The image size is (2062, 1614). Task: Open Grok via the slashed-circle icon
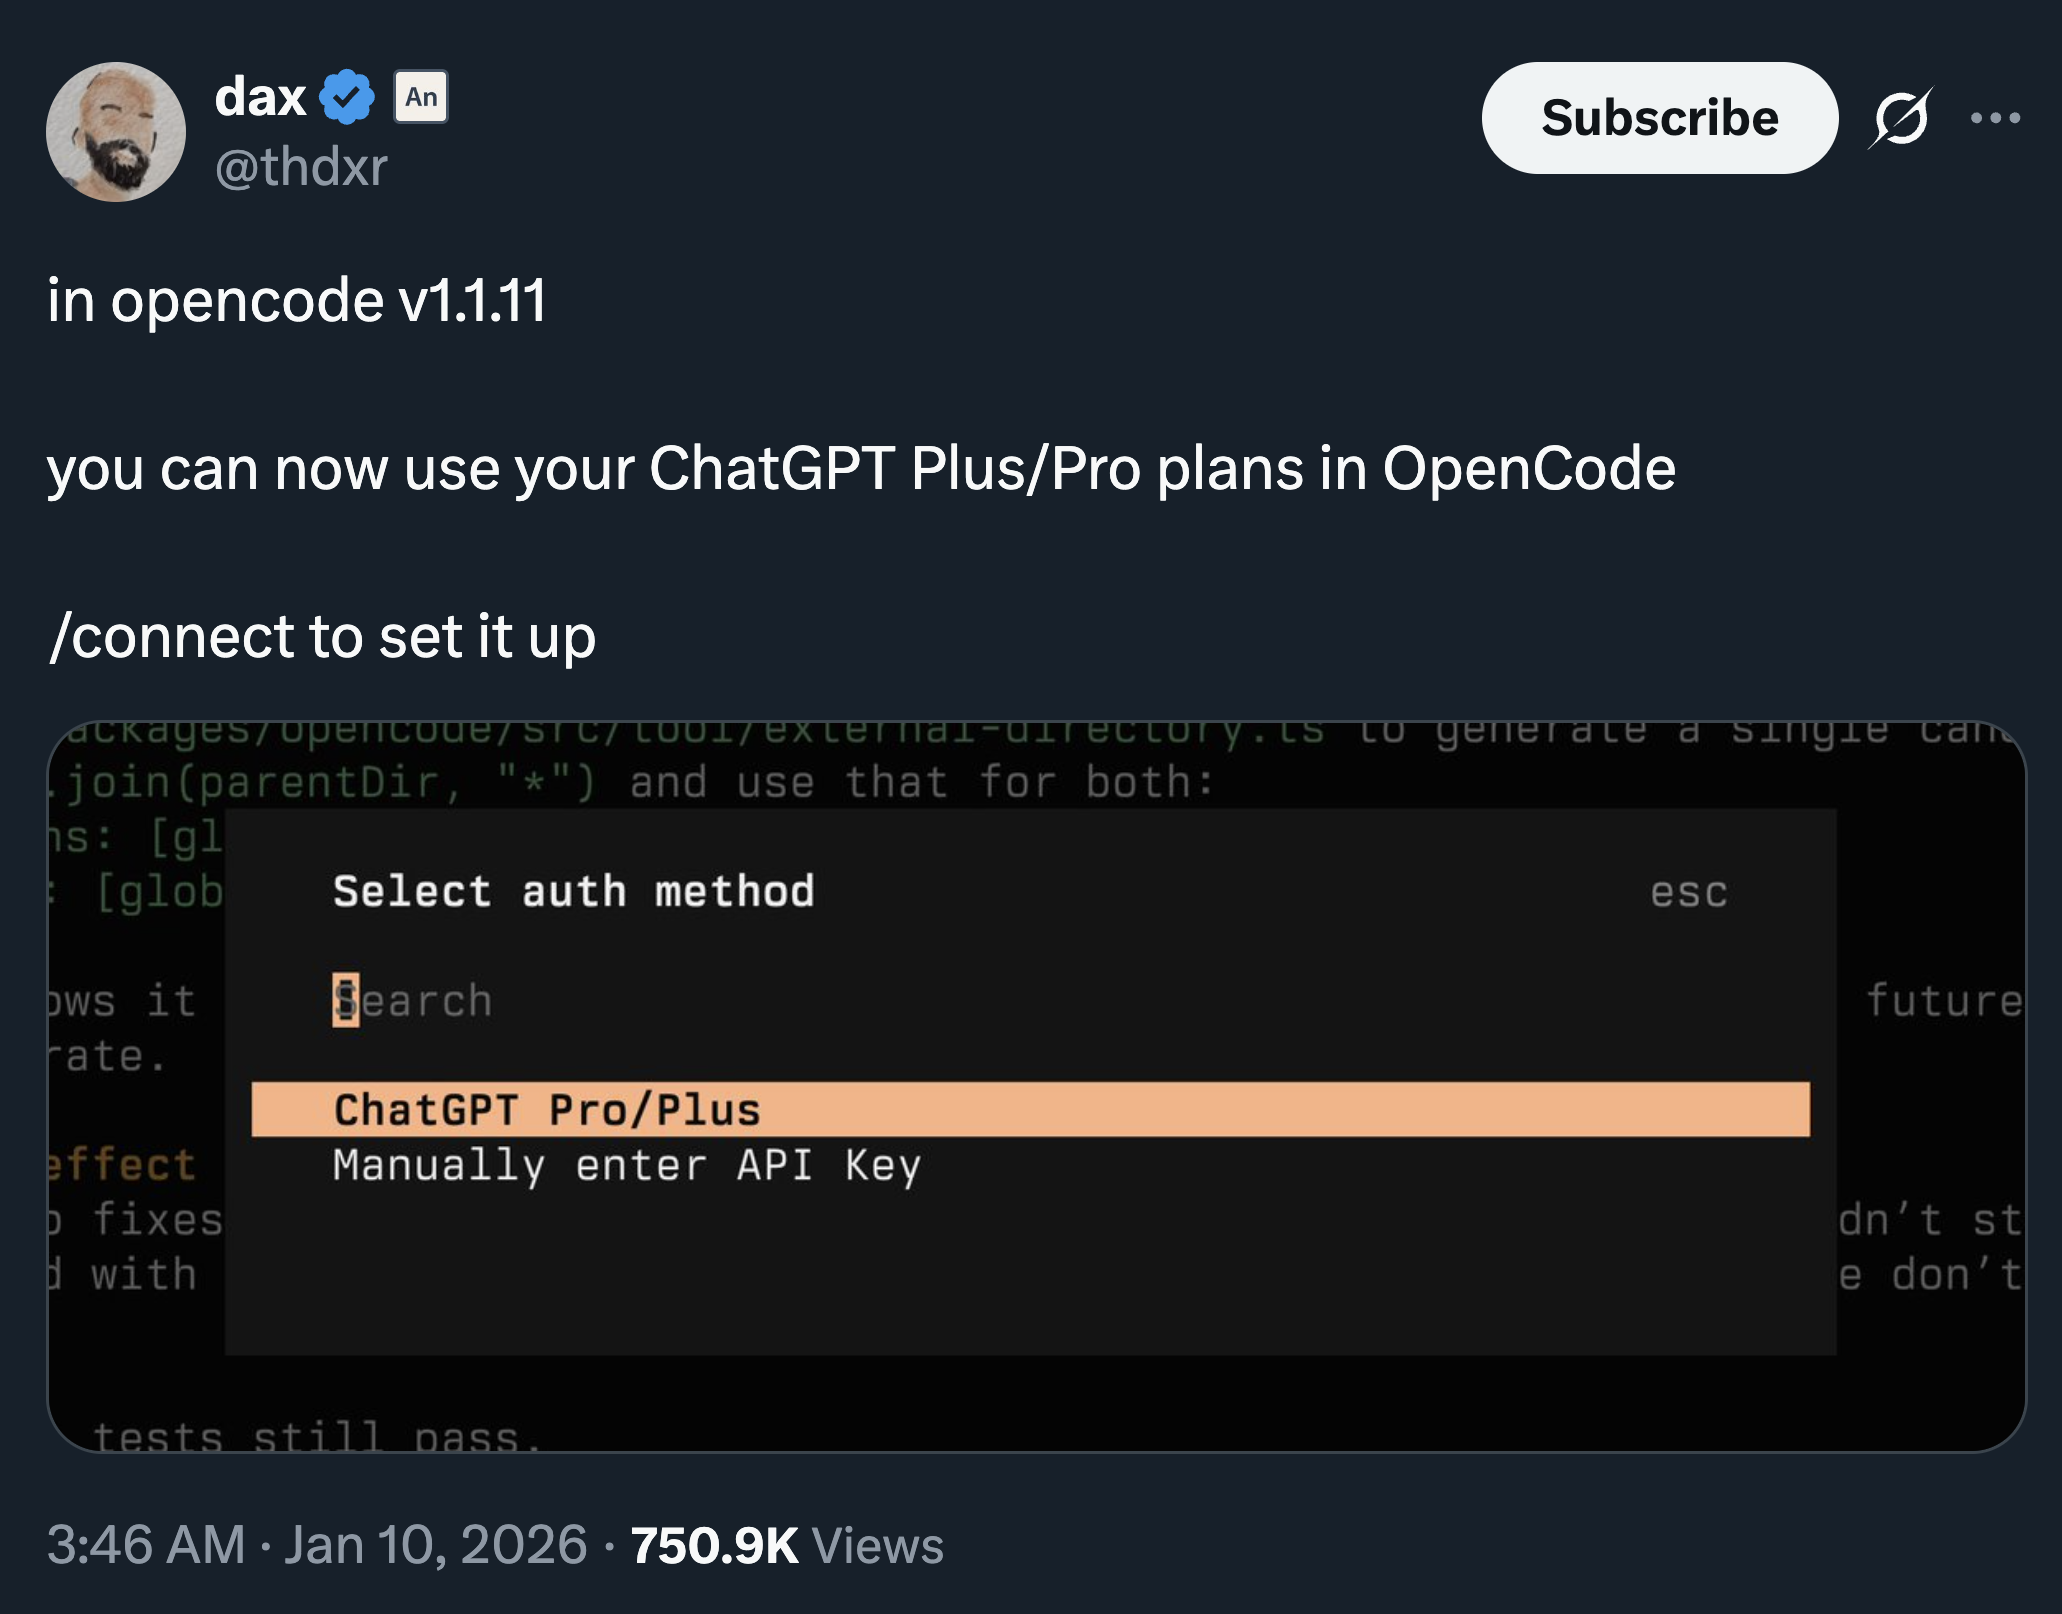click(1900, 119)
